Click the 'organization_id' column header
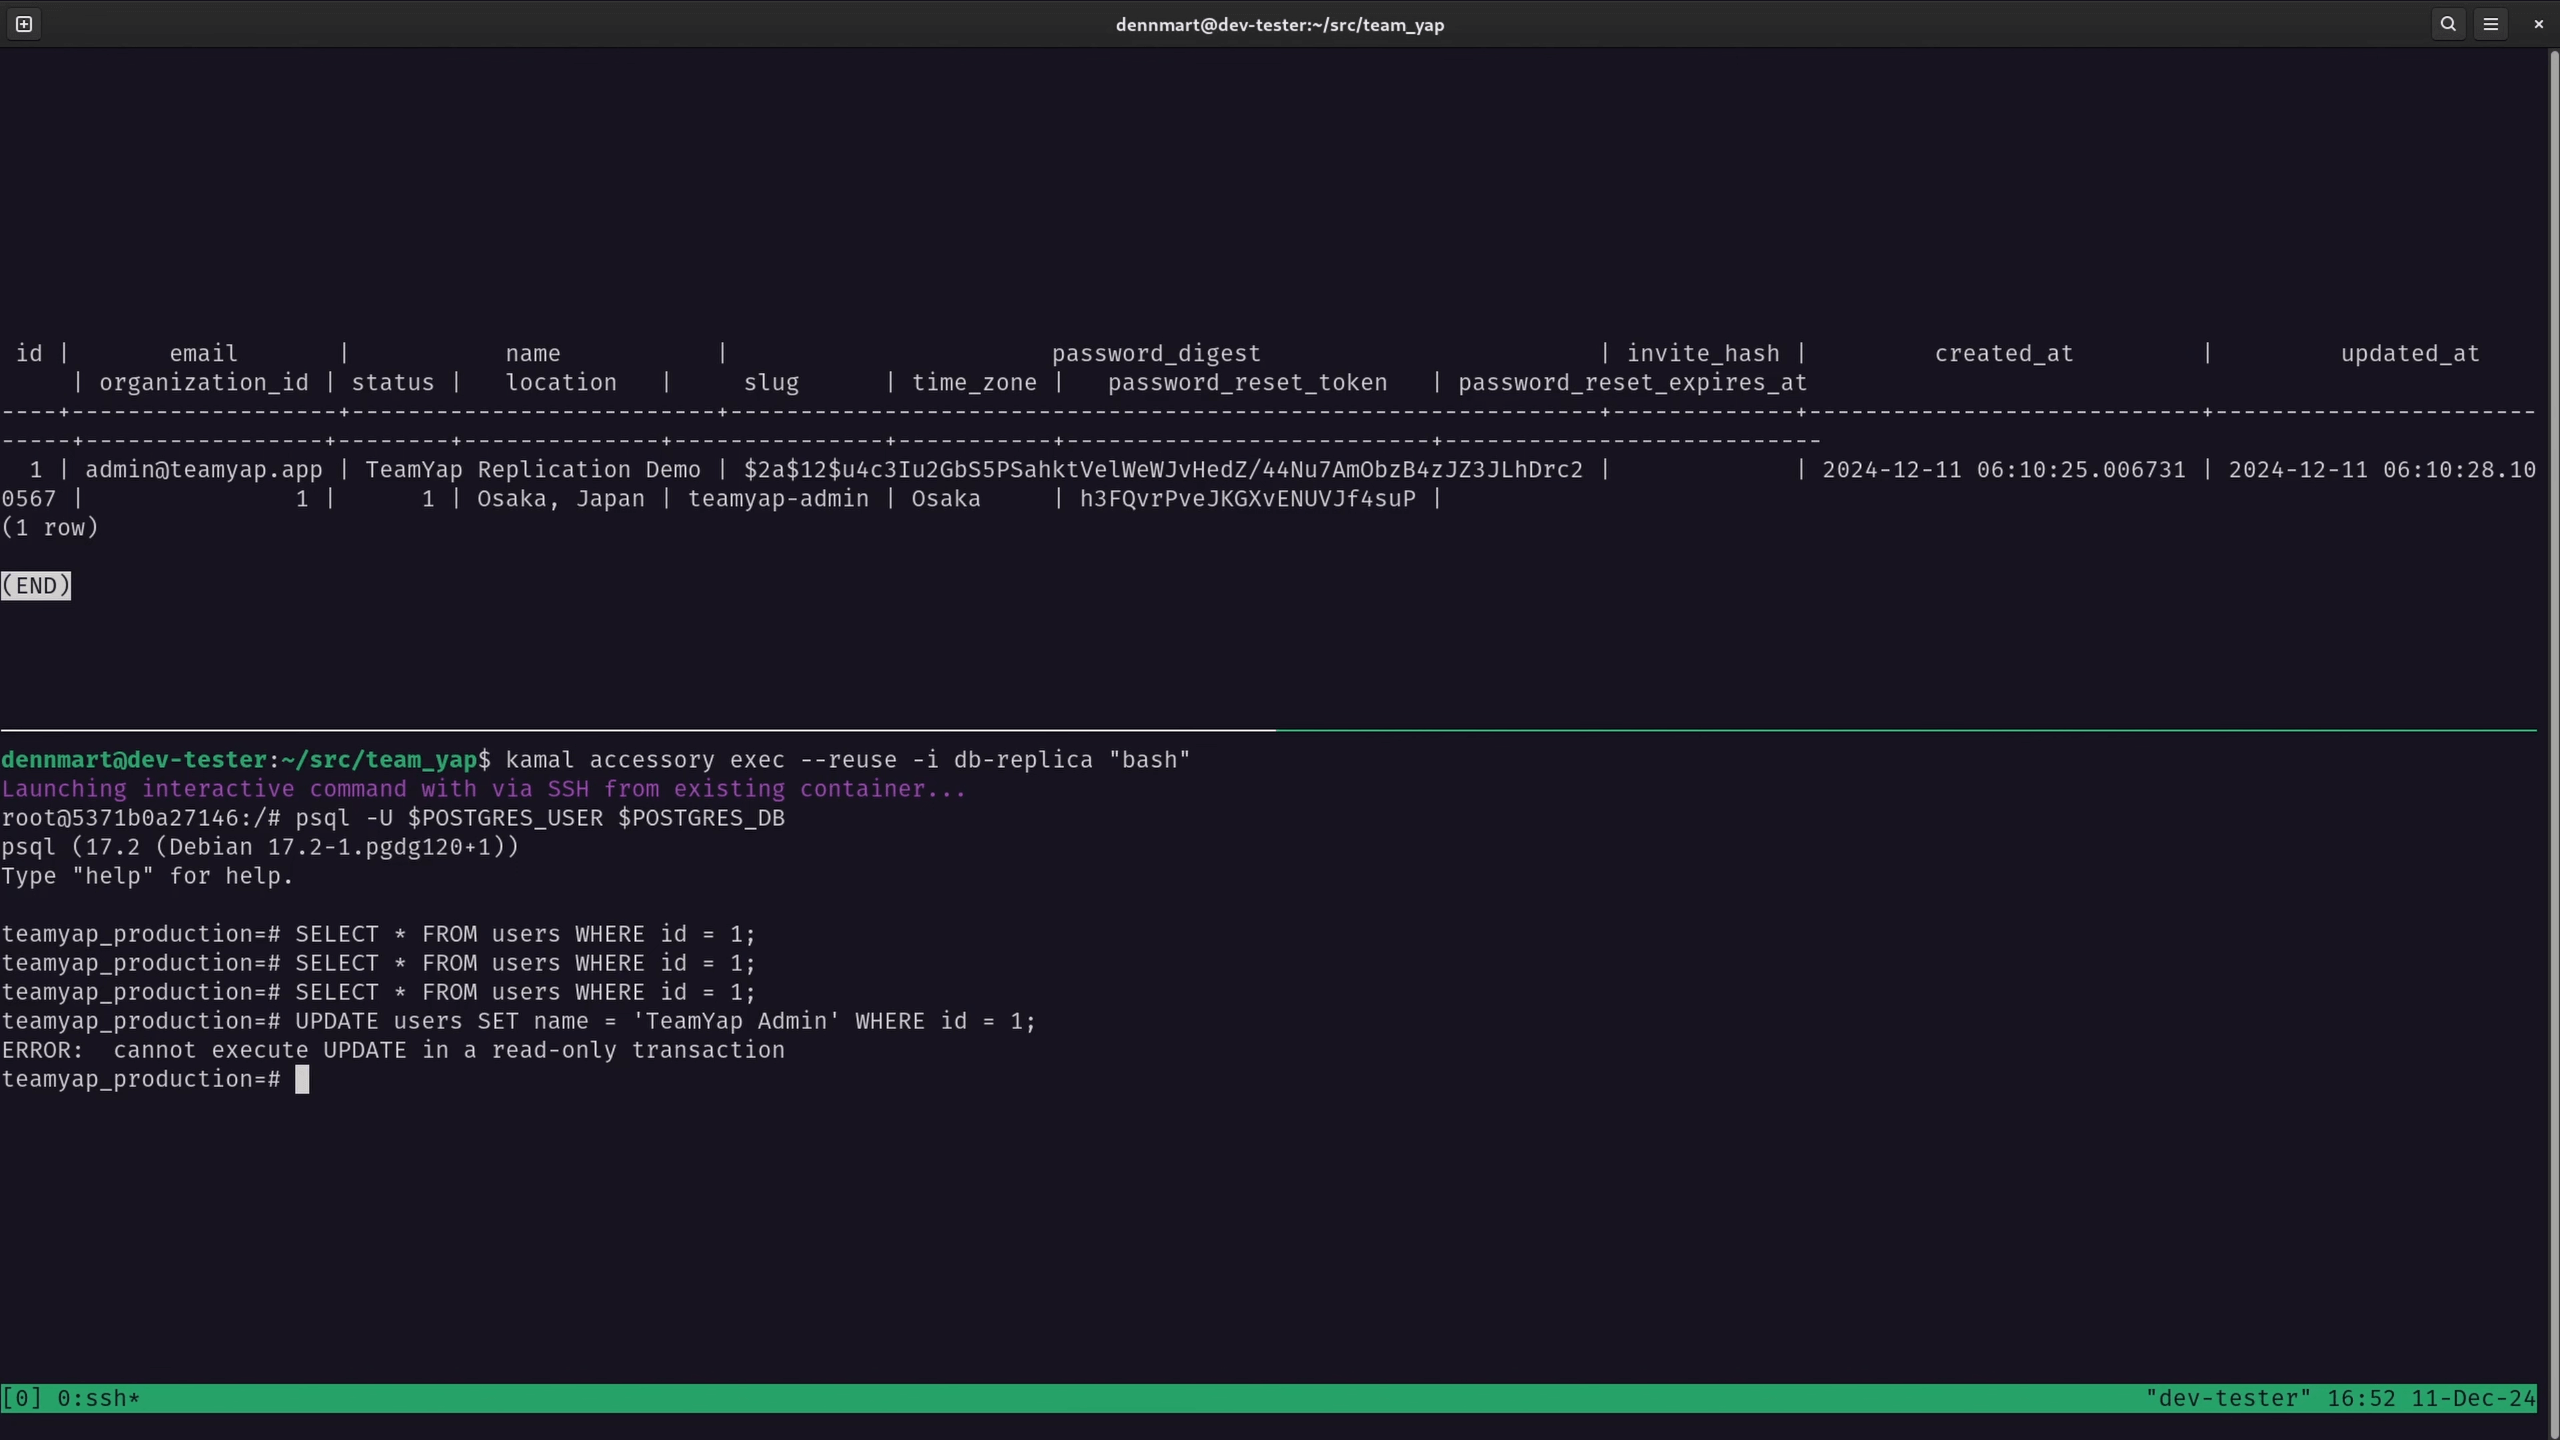The height and width of the screenshot is (1440, 2560). (204, 383)
